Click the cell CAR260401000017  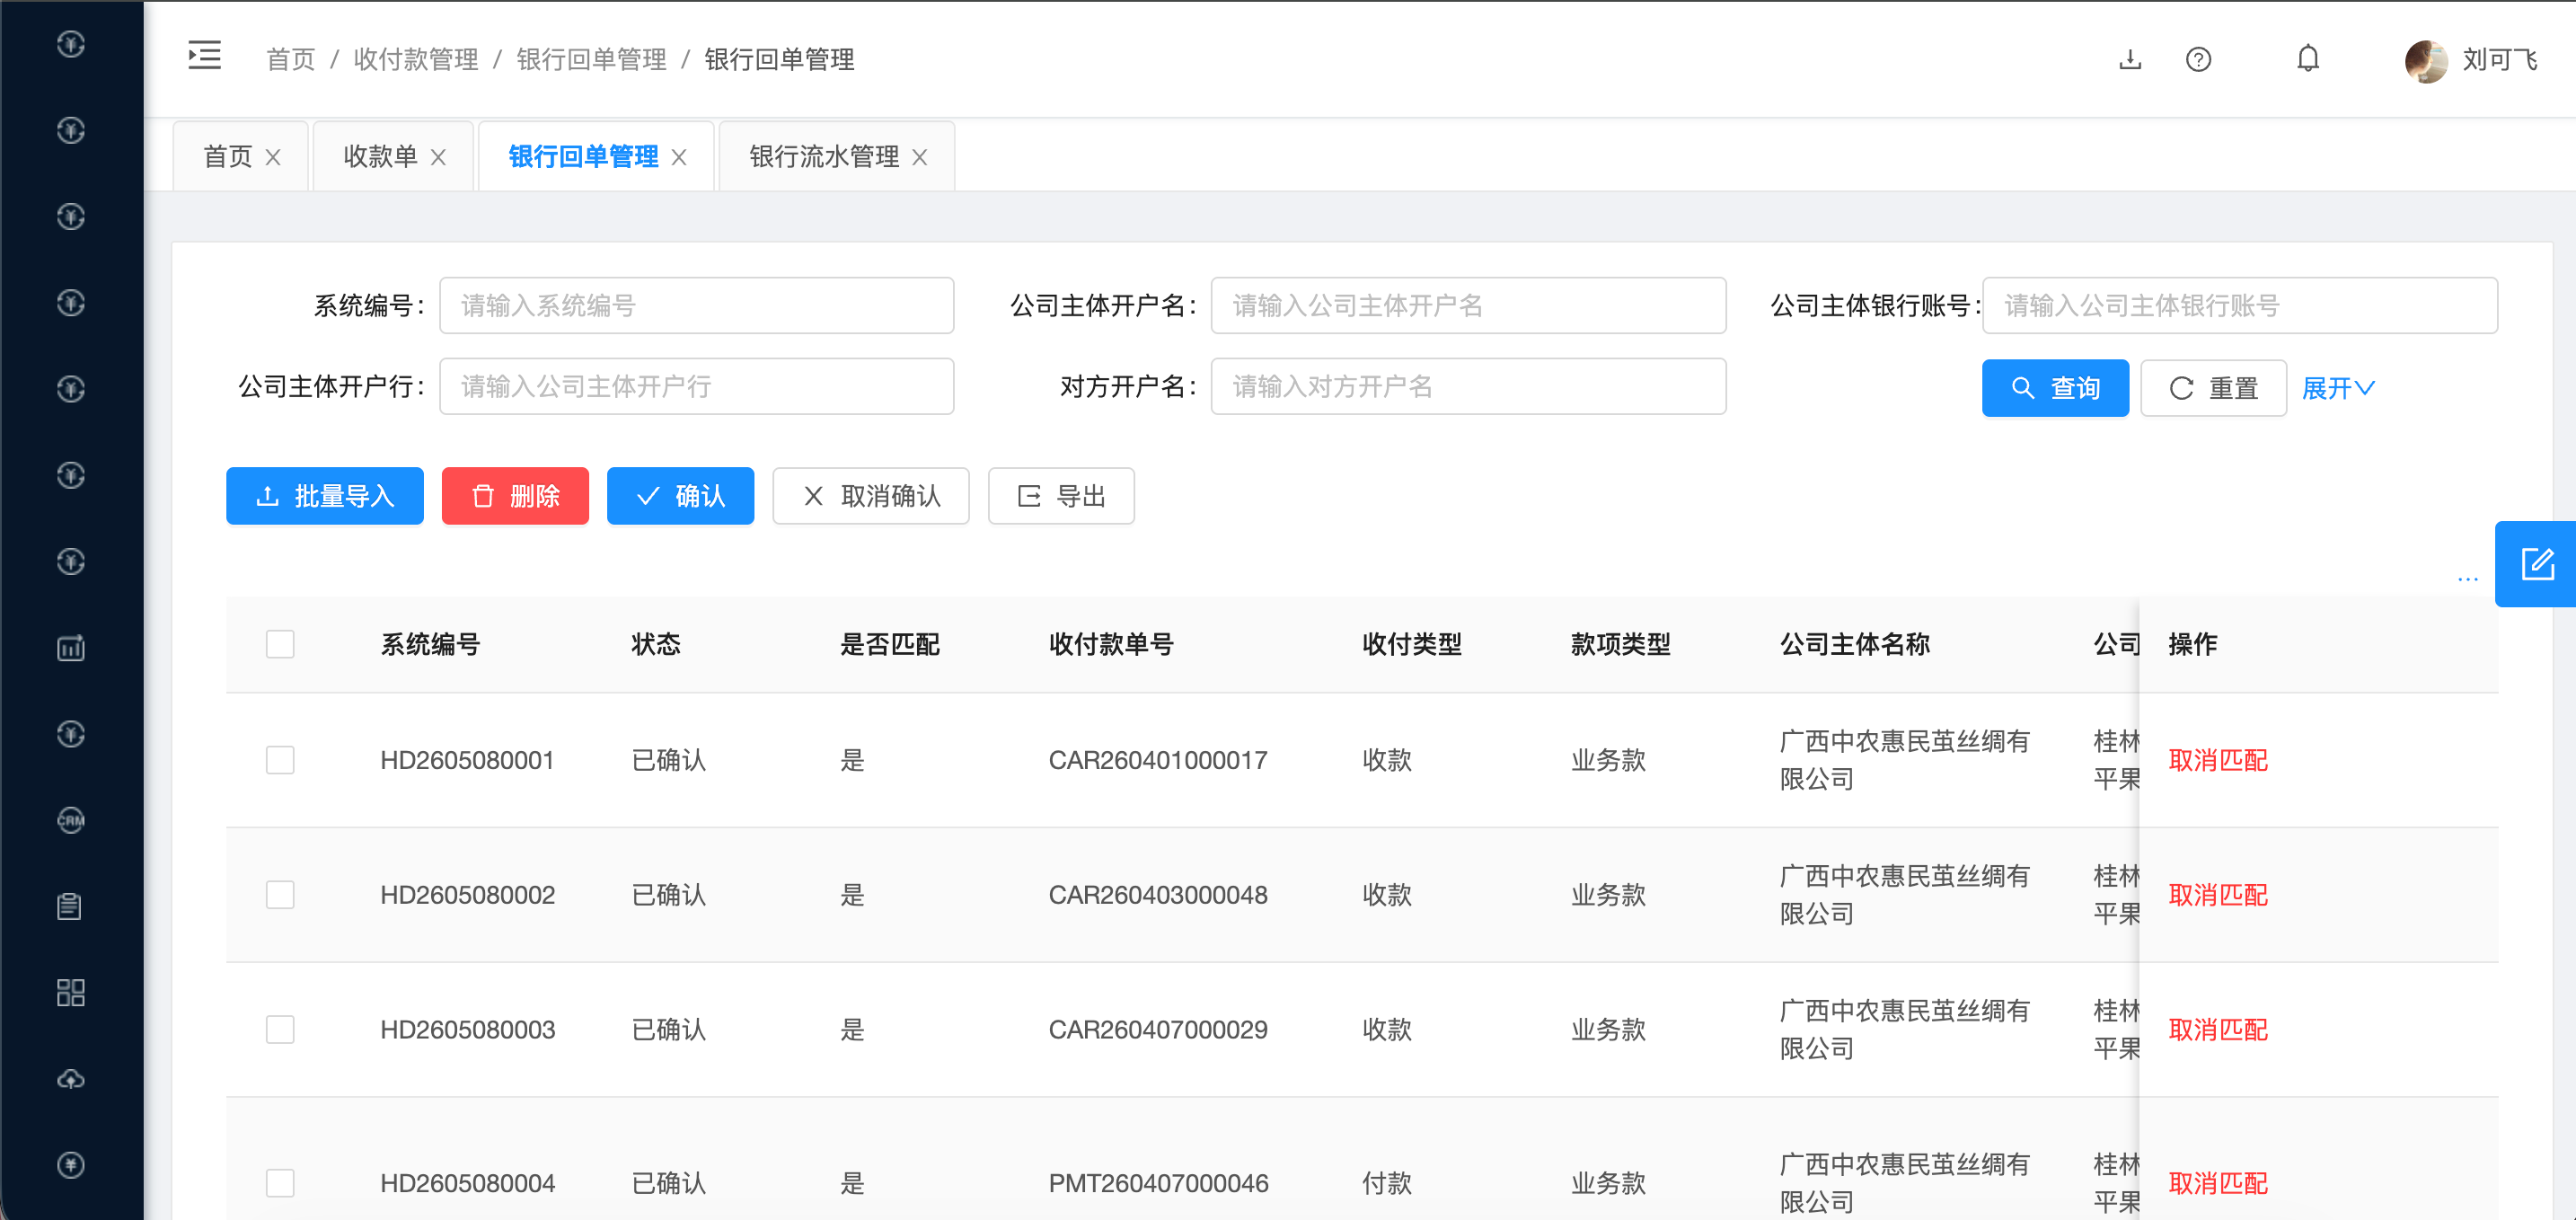coord(1157,760)
